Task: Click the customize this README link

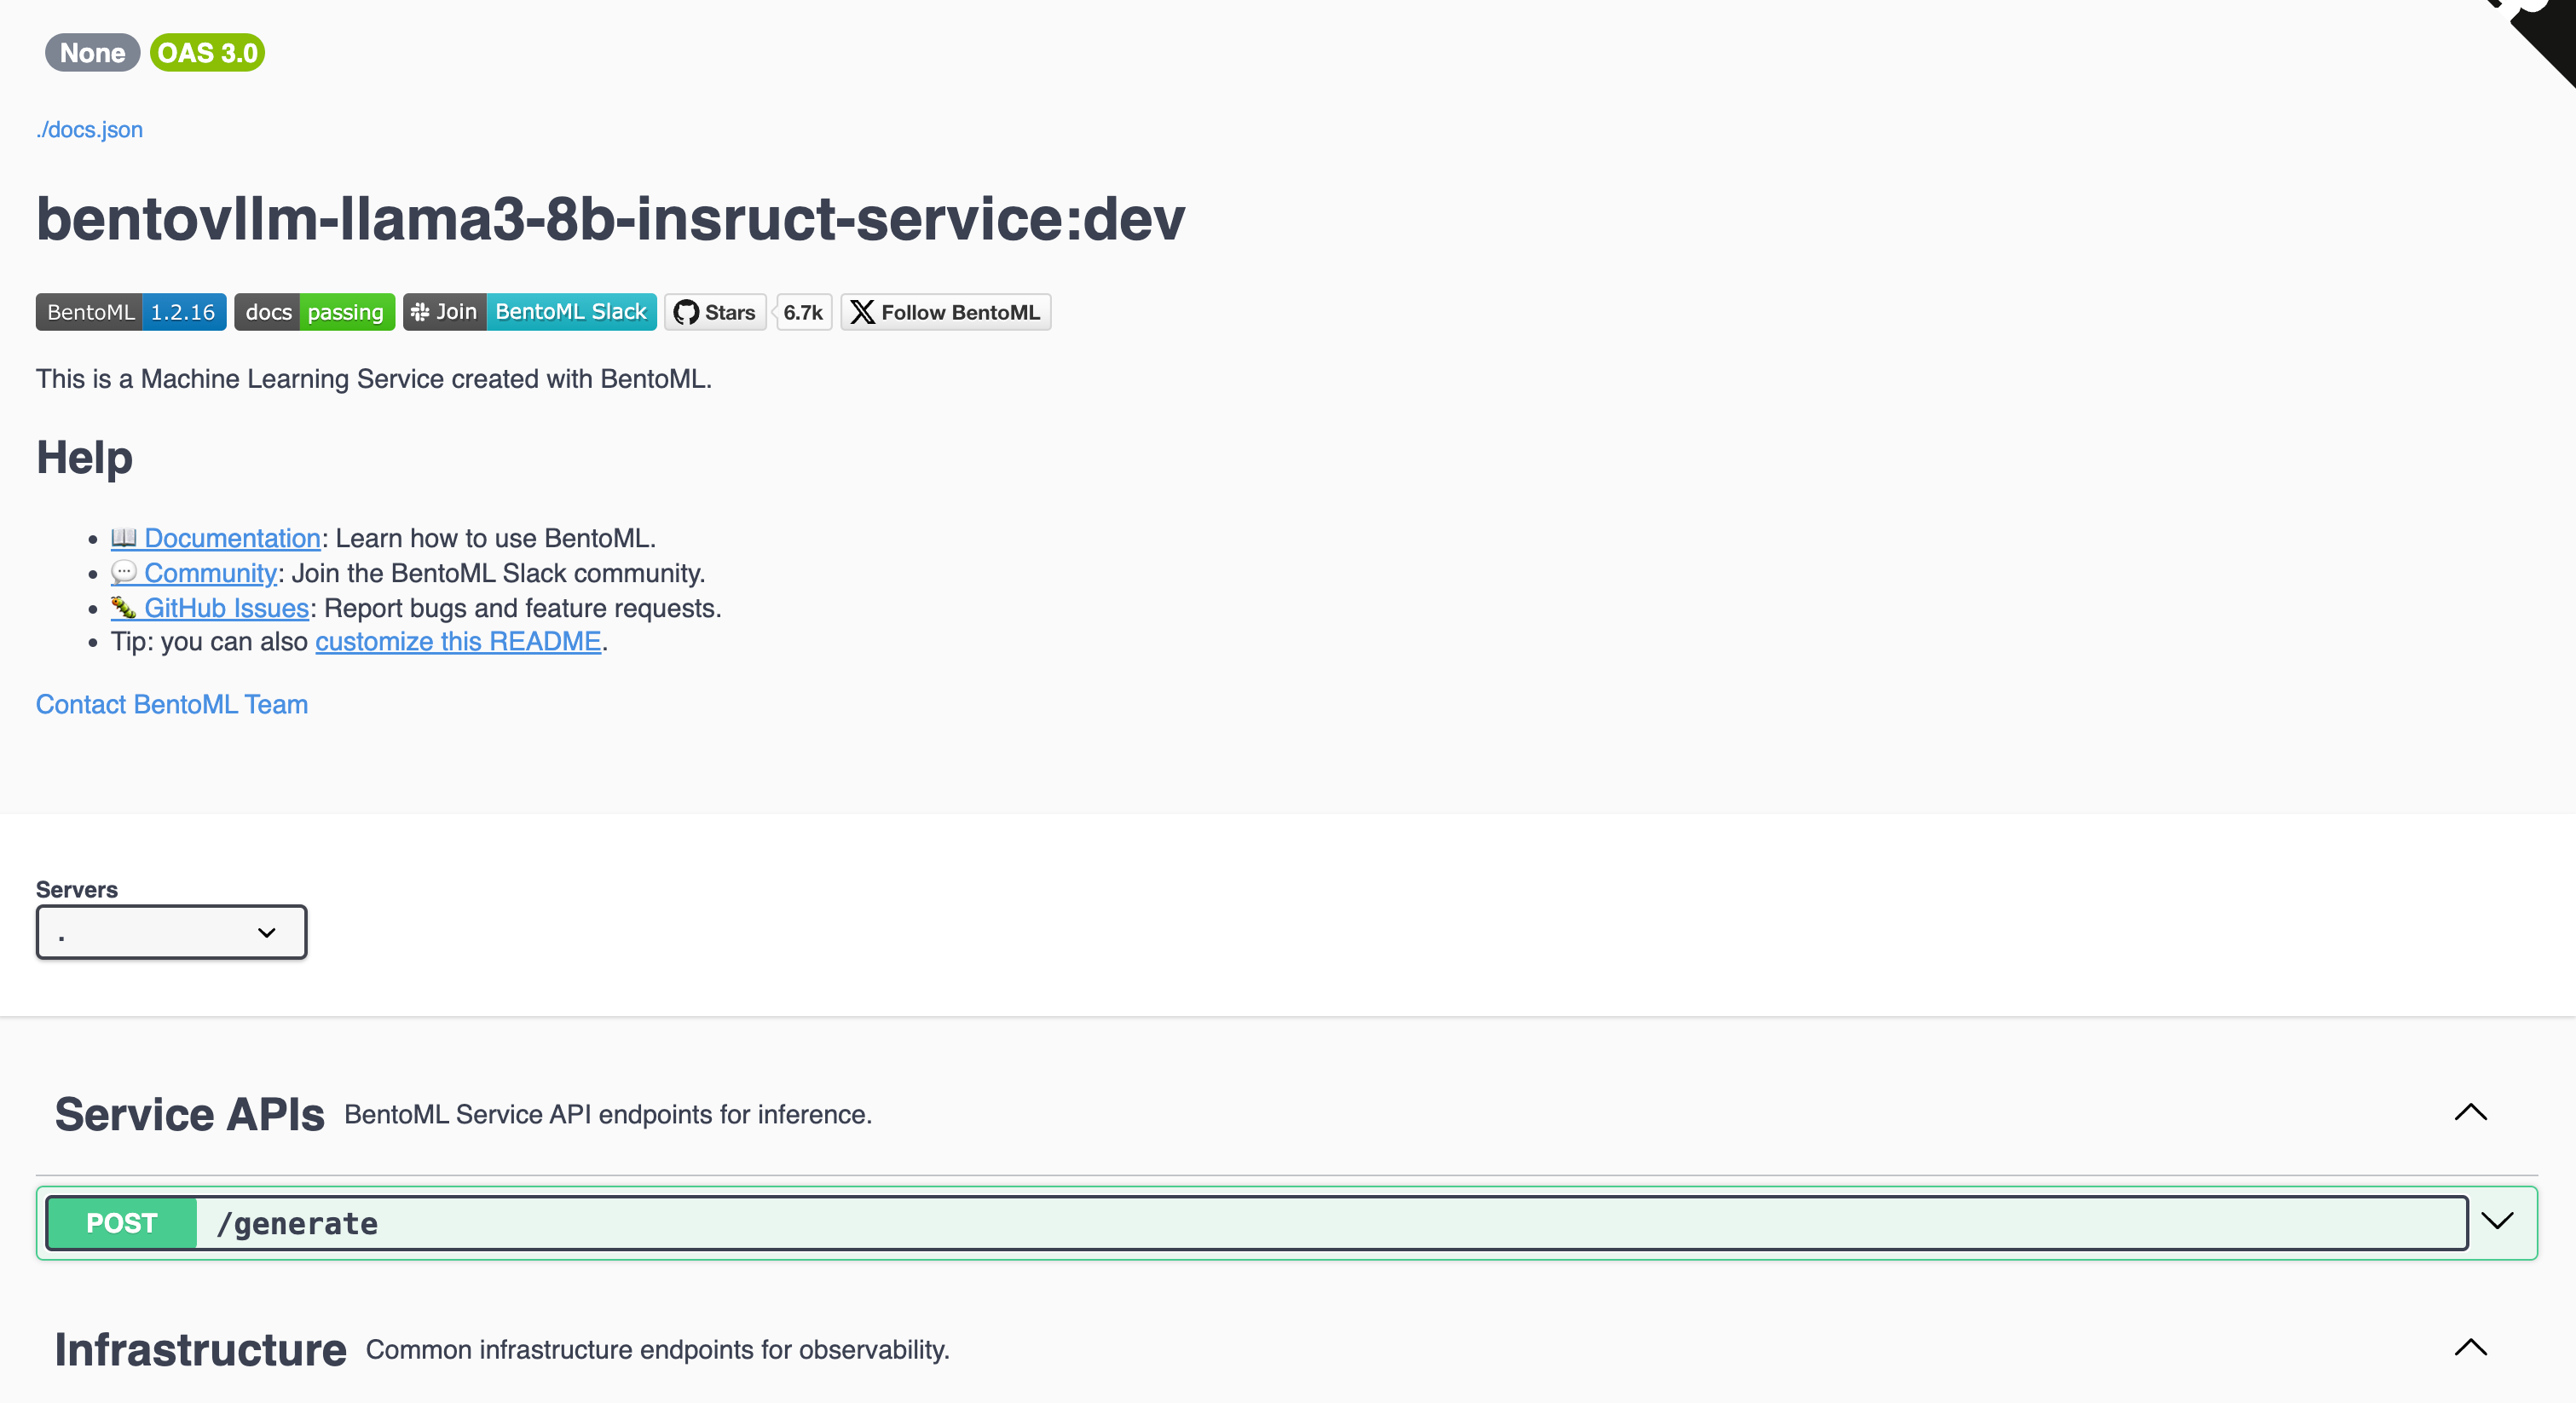Action: coord(458,642)
